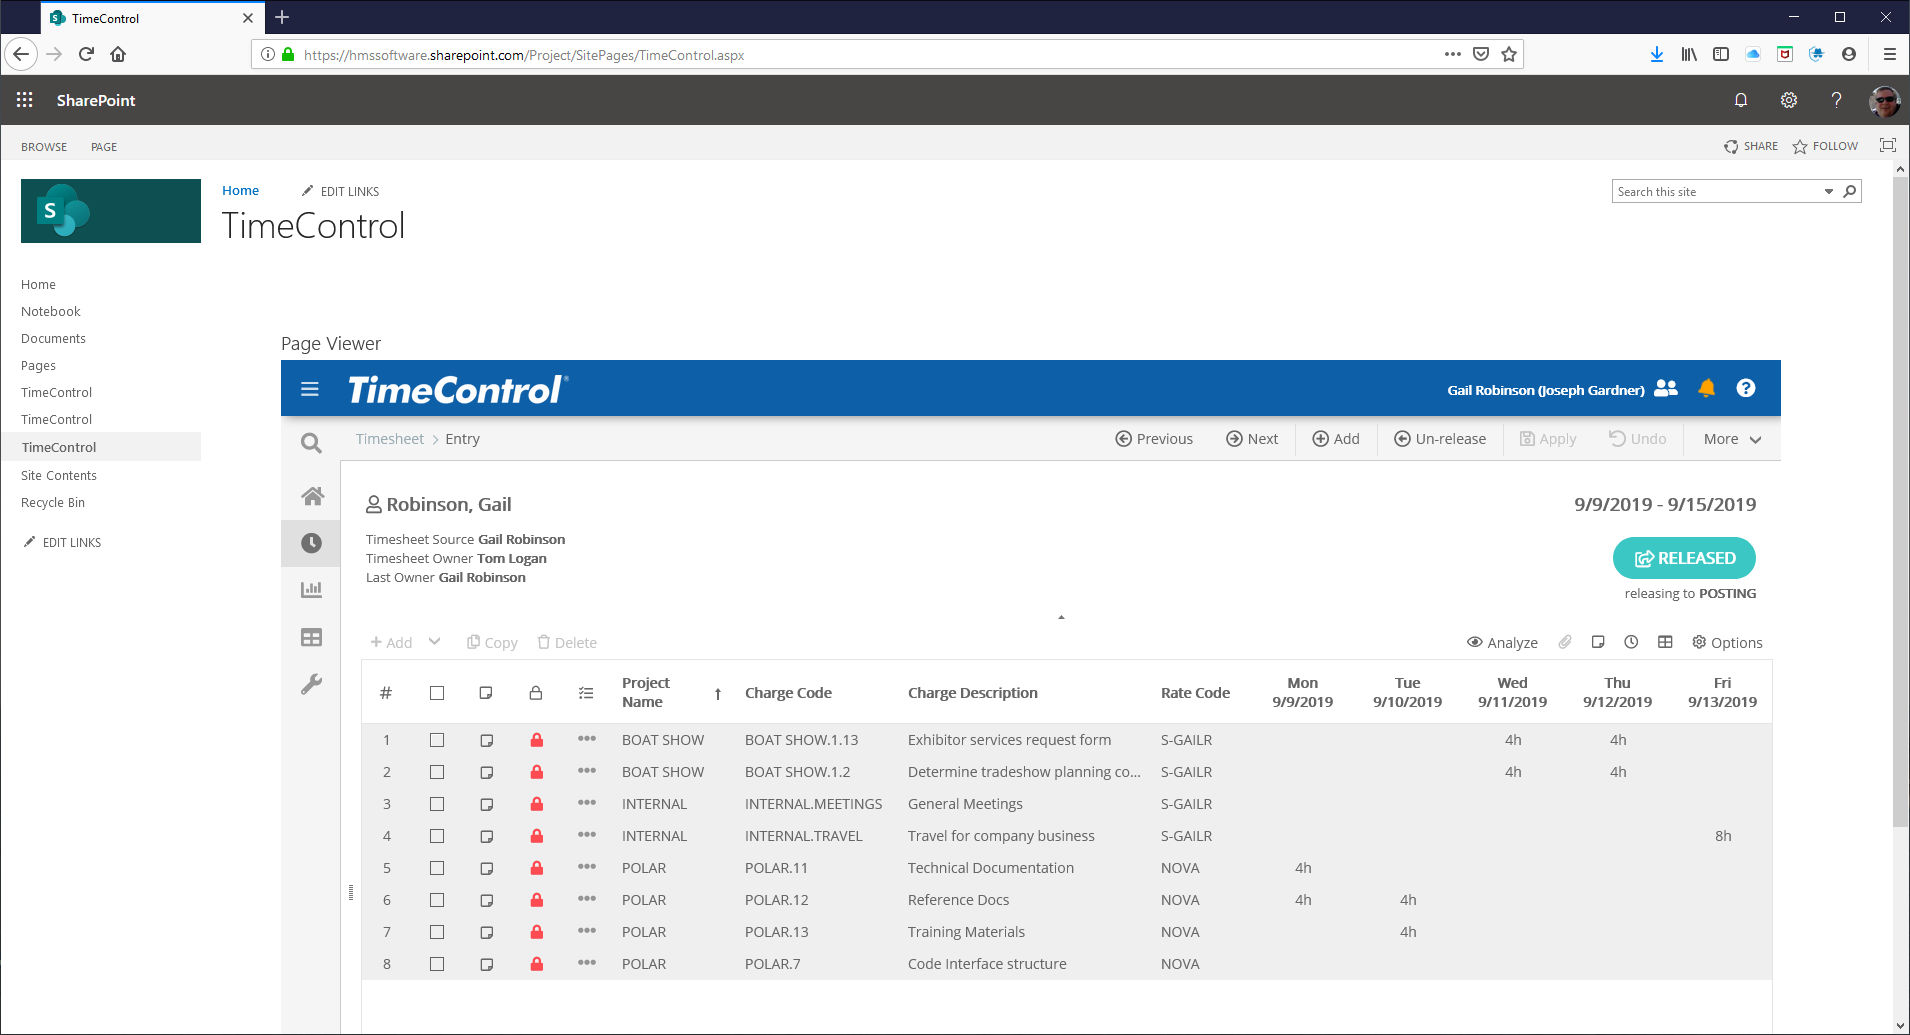The height and width of the screenshot is (1035, 1910).
Task: Open the yellow notifications bell in TimeControl
Action: pos(1707,388)
